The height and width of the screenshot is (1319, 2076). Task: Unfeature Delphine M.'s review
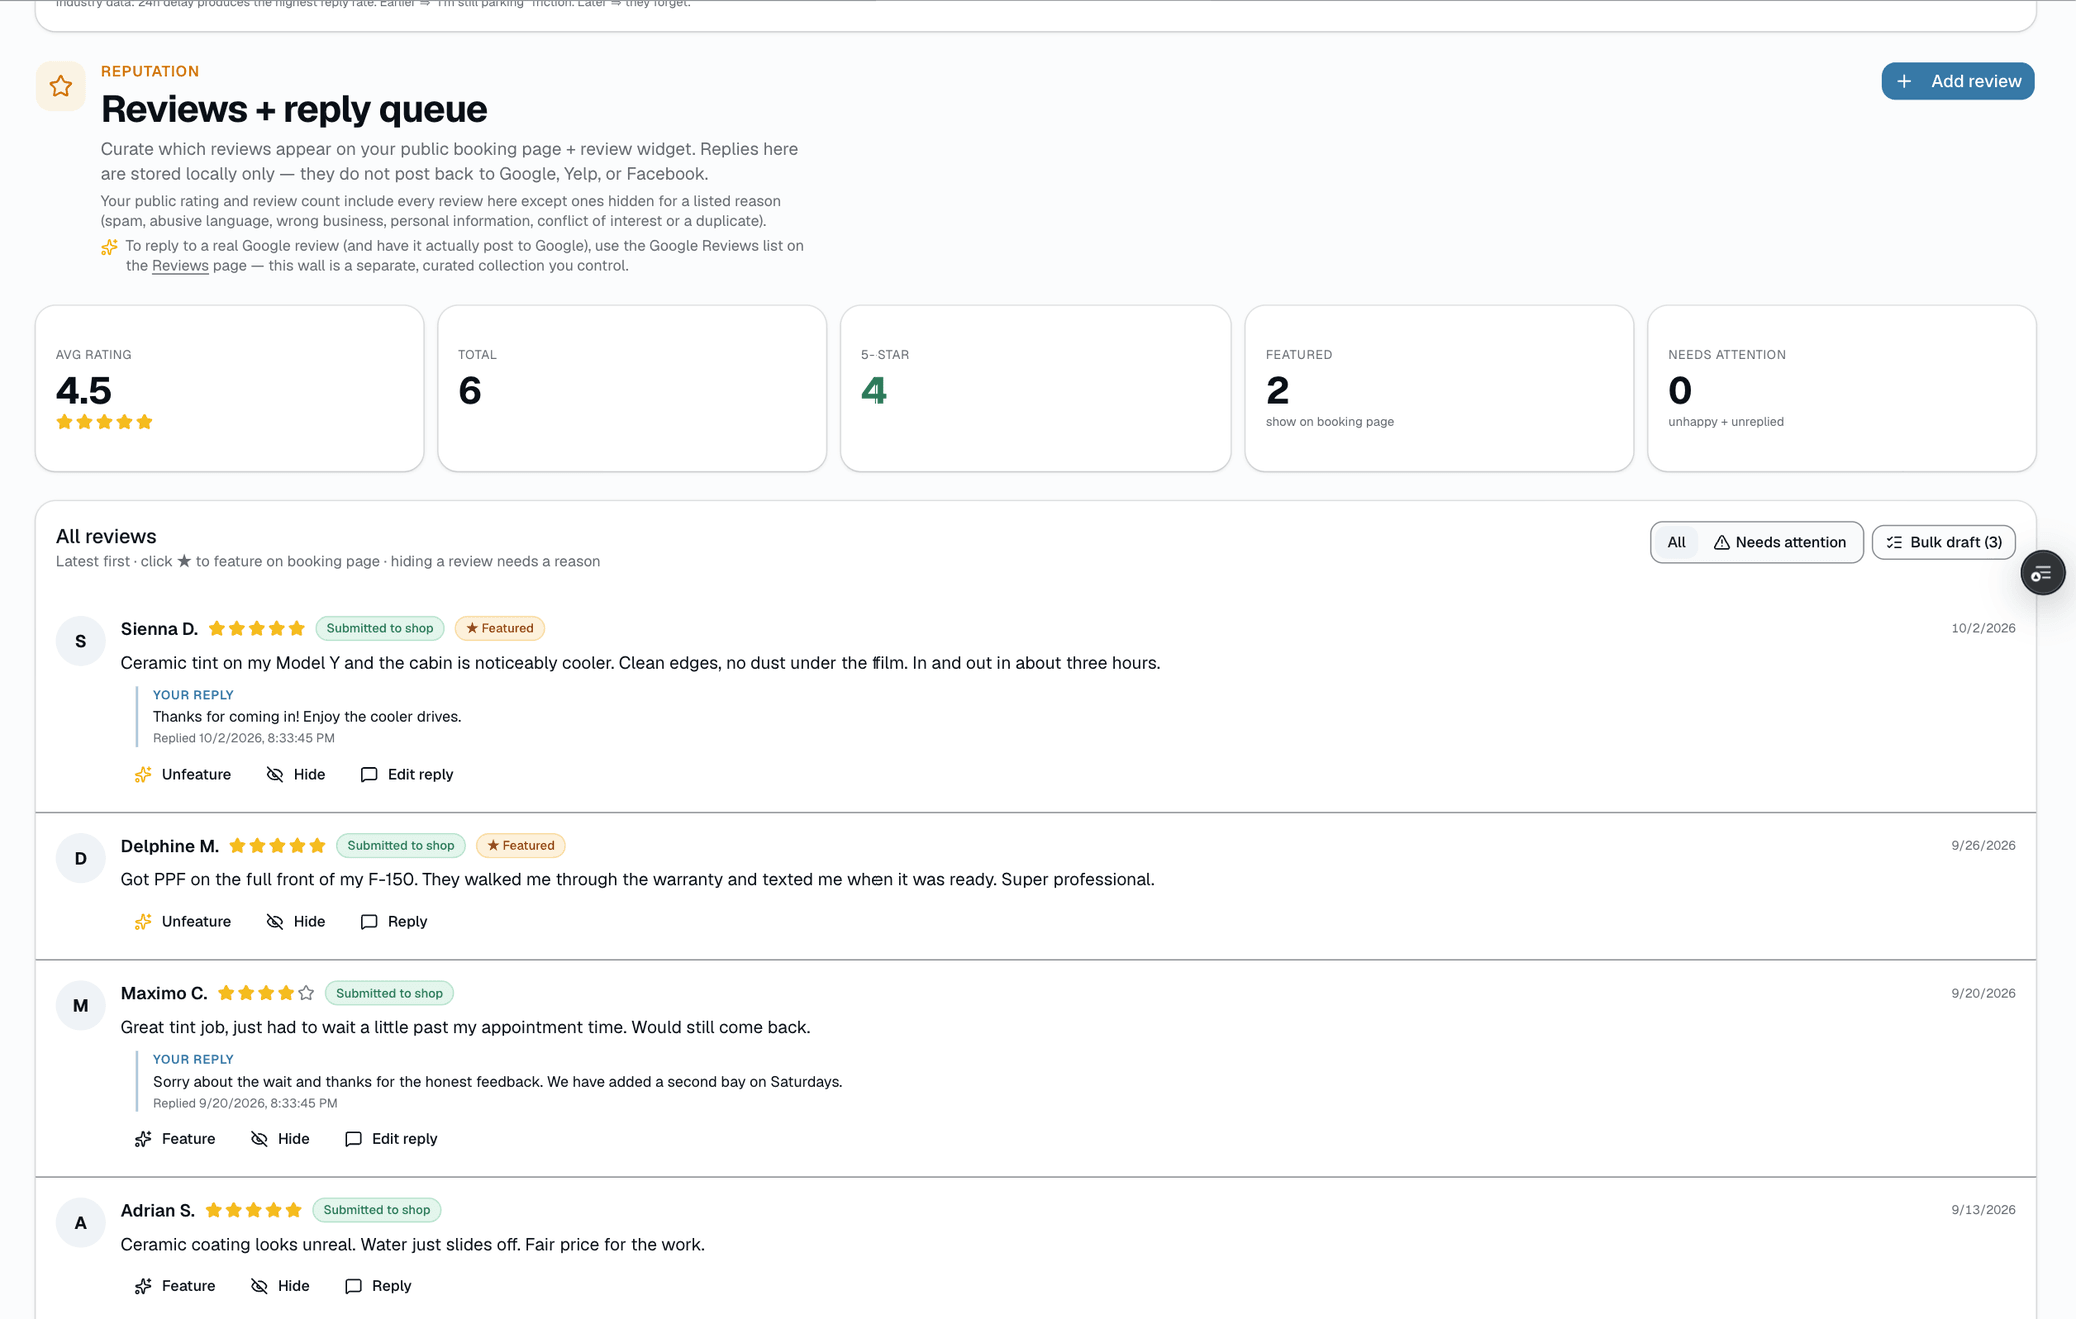tap(183, 921)
